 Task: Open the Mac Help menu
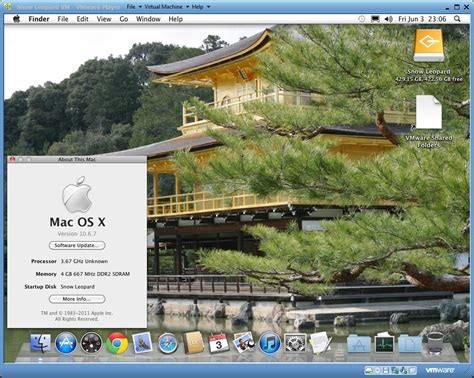[175, 19]
